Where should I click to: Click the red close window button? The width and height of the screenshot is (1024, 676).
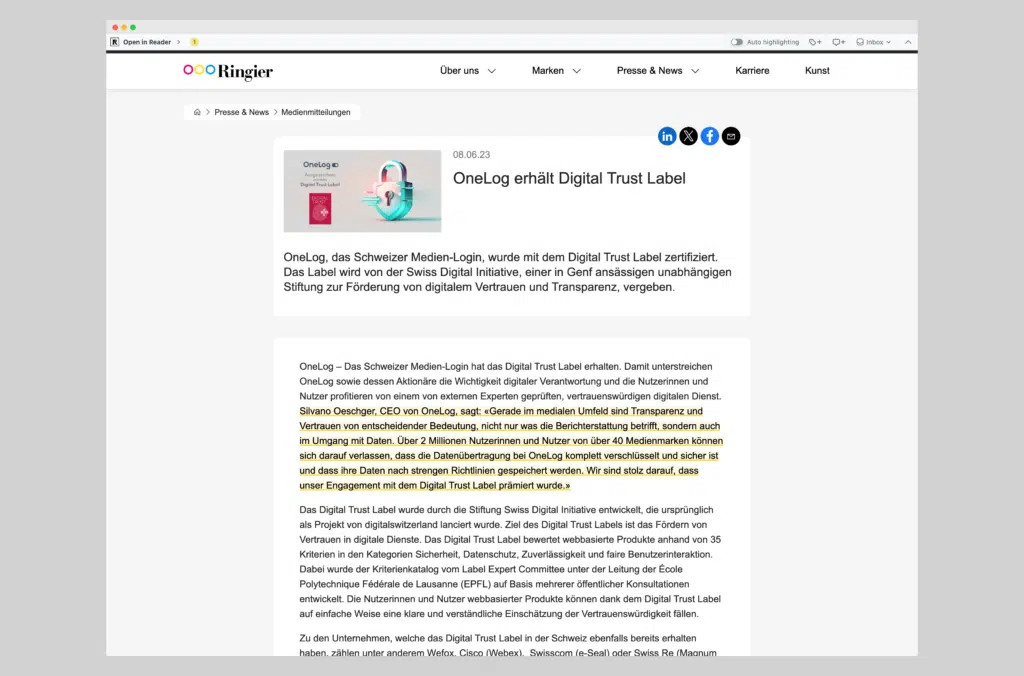click(115, 27)
